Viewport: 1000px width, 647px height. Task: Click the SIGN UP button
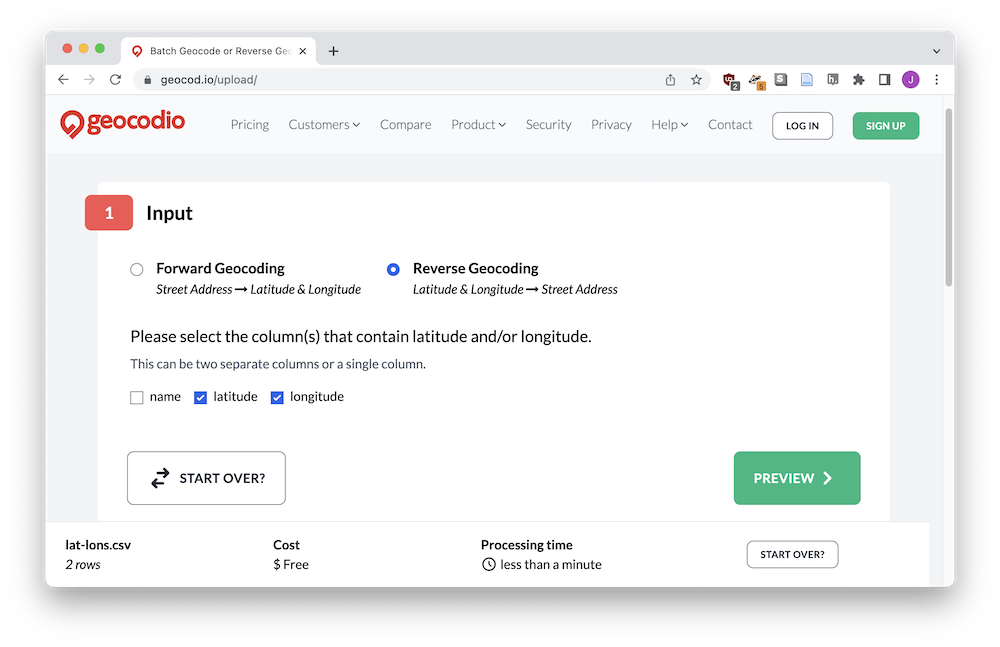click(x=885, y=126)
